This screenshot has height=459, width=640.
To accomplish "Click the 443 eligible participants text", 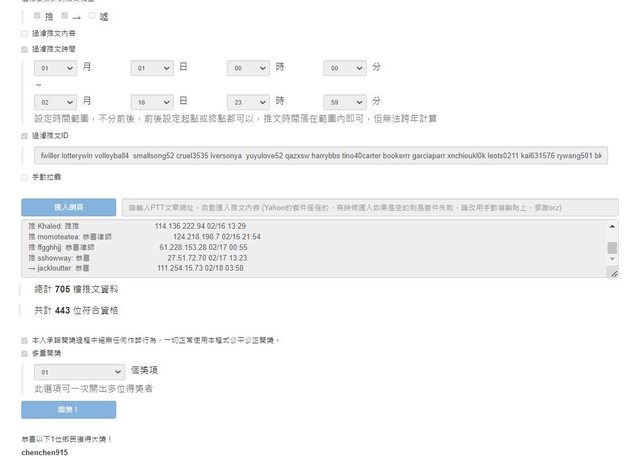I will 76,310.
